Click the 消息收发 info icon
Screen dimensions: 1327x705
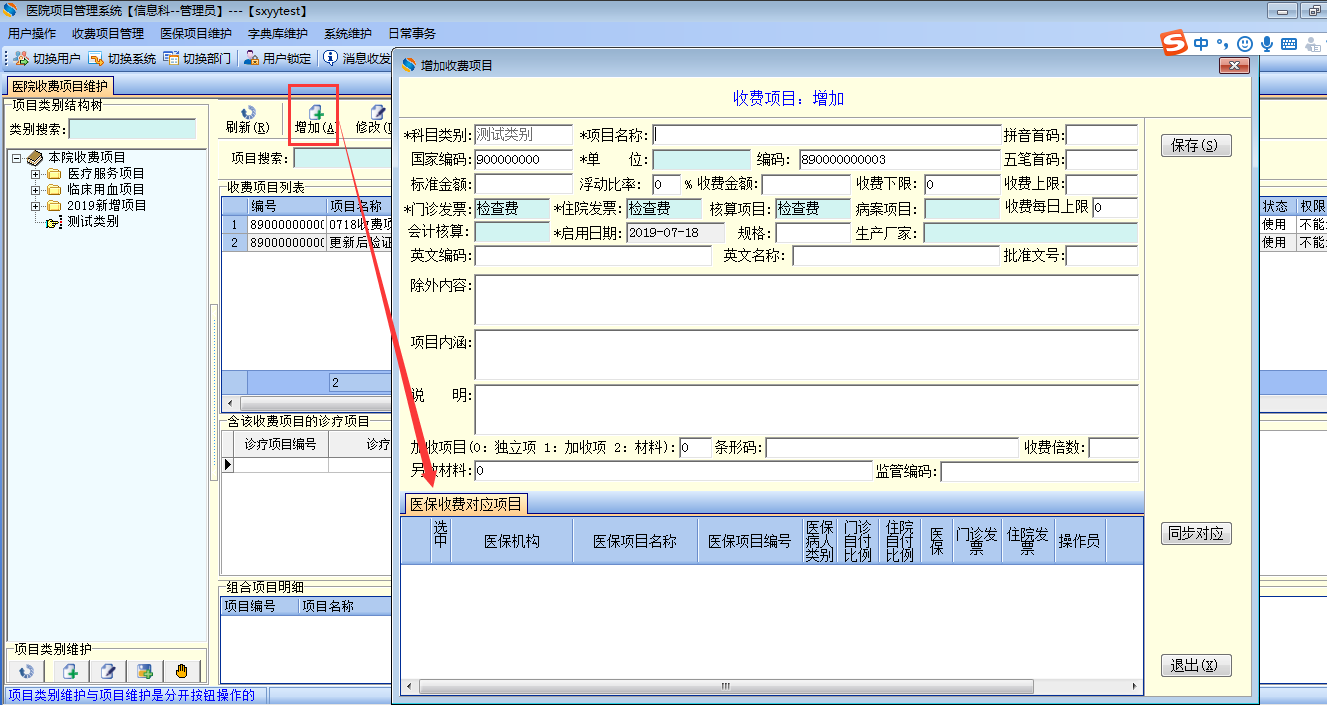click(330, 58)
